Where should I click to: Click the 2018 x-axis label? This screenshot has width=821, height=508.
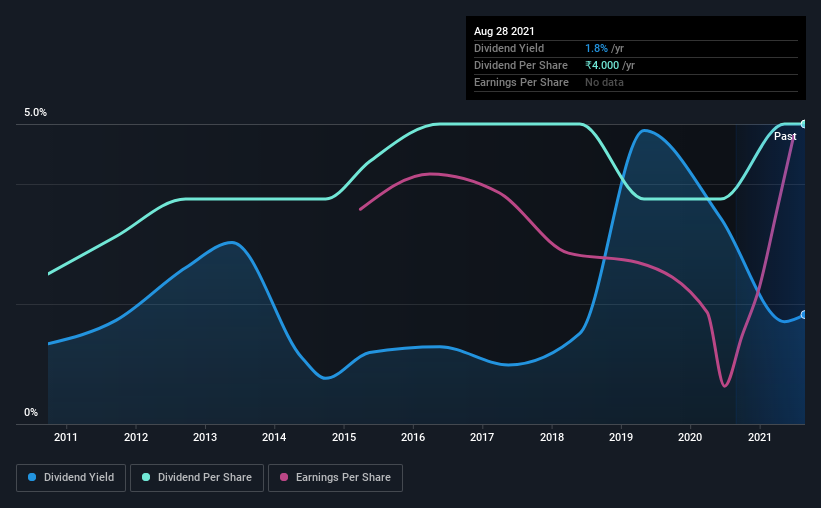[552, 437]
